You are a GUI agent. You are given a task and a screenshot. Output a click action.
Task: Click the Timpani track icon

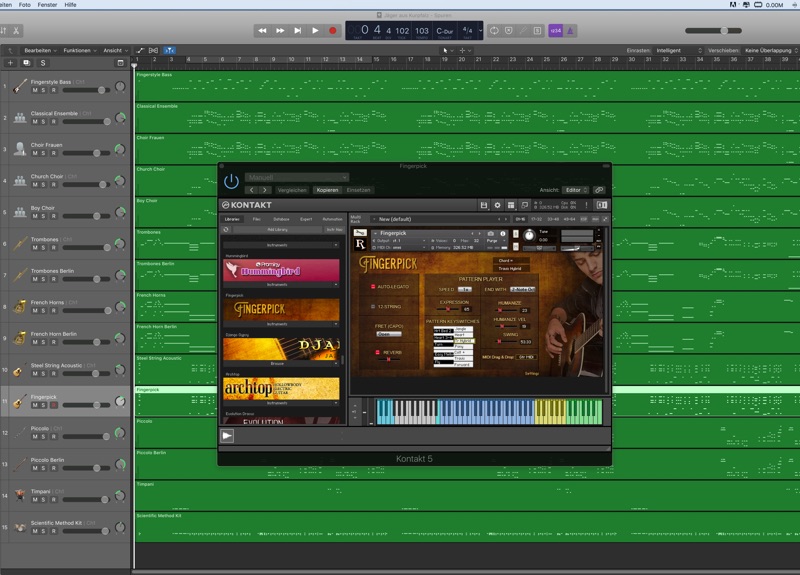20,495
